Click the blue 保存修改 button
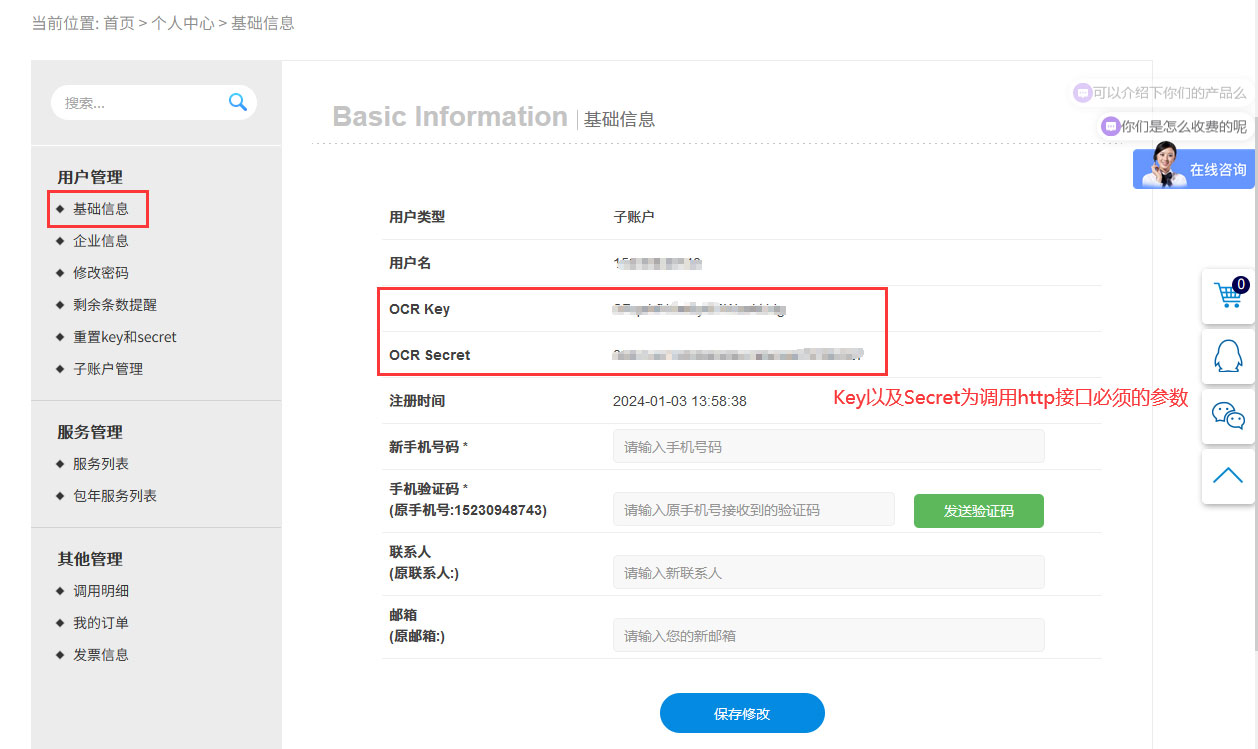 (x=742, y=714)
